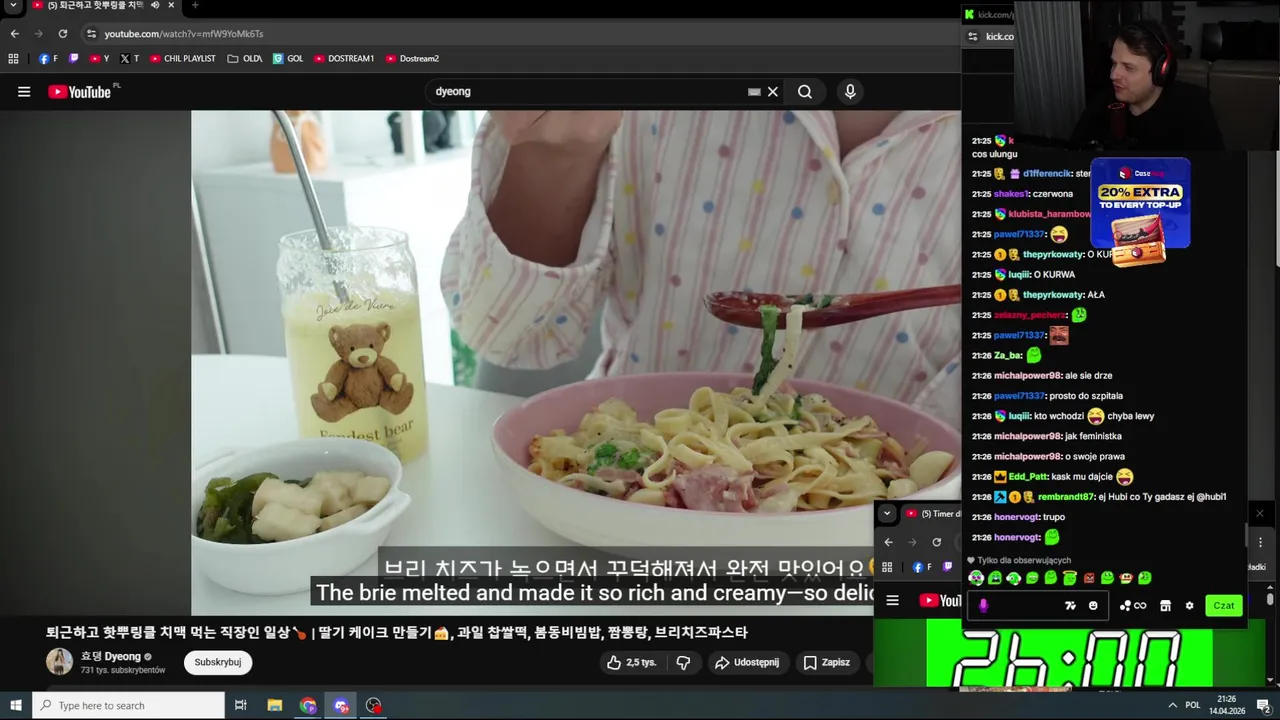Open site information icon in address bar
Screen dimensions: 1280x720
[x=91, y=34]
